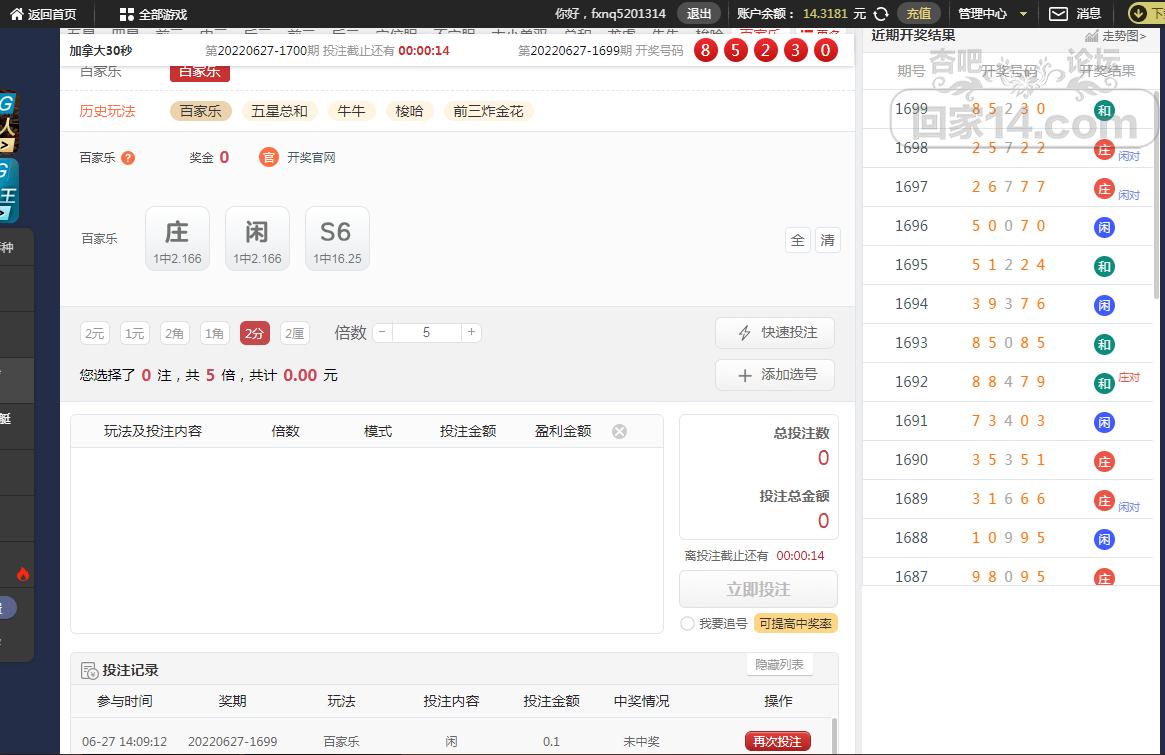Open the 开奖官网 official icon

(268, 157)
